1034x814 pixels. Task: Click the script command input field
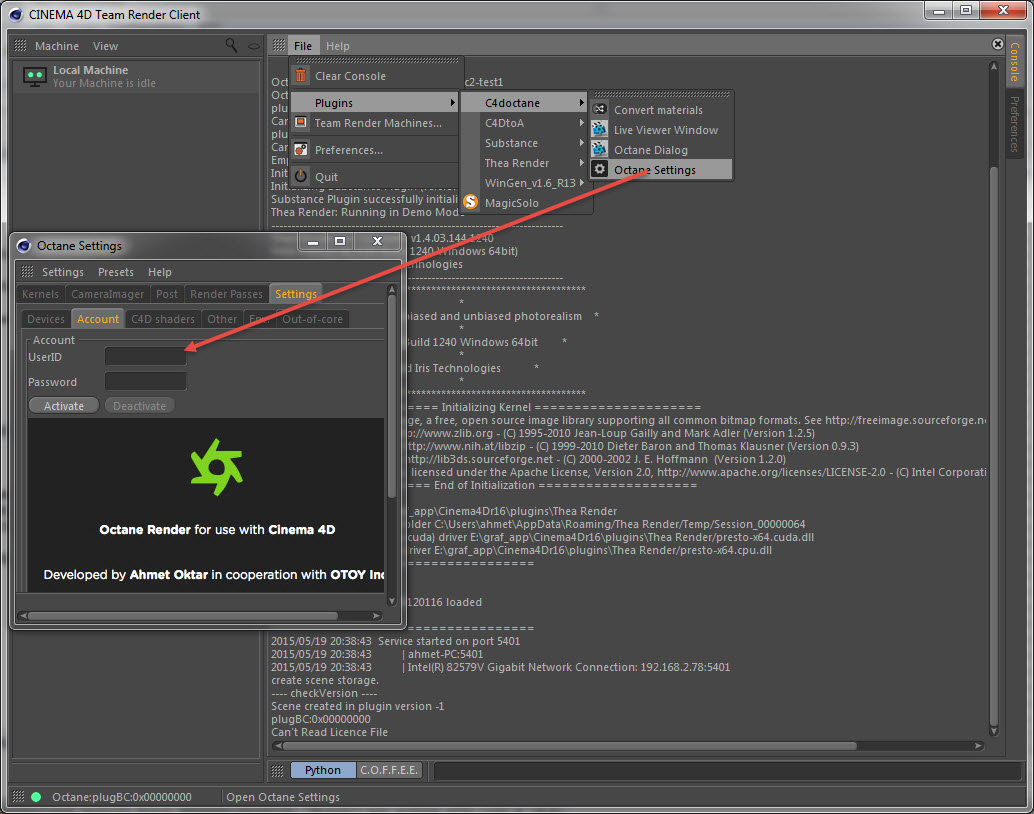coord(727,770)
